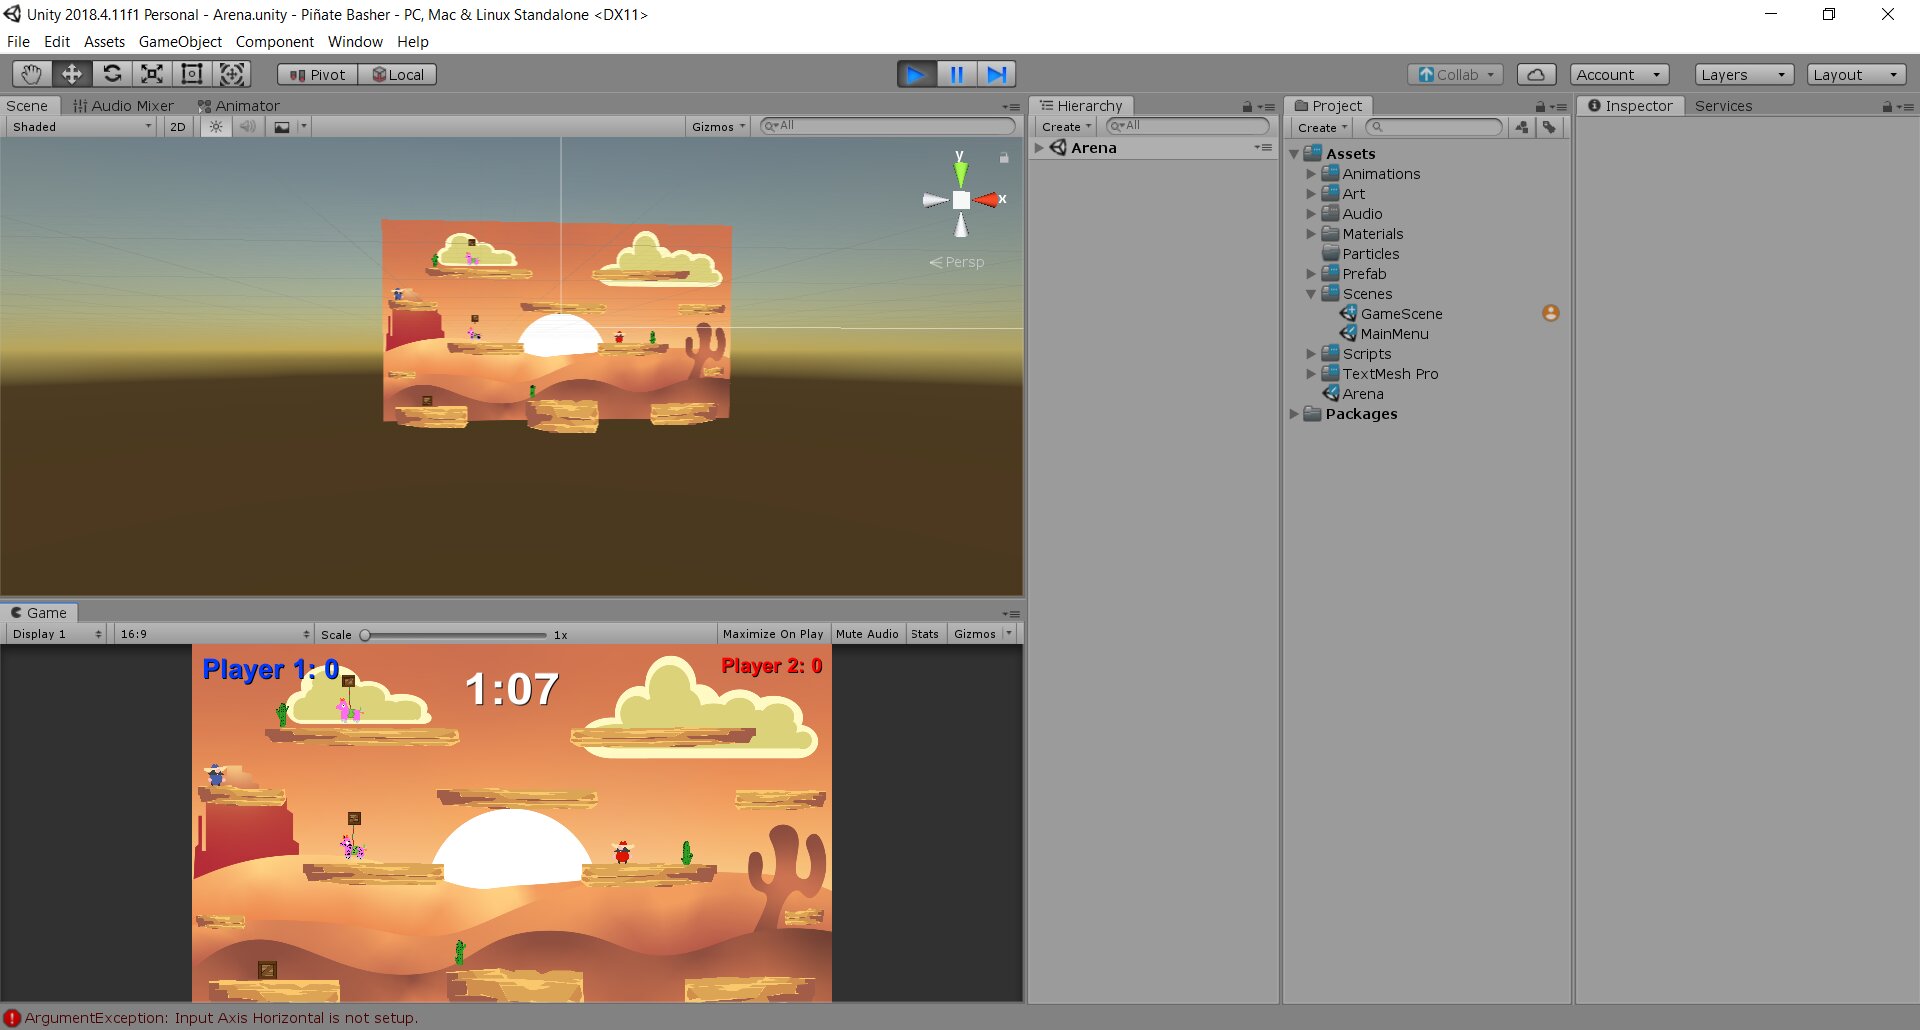The image size is (1920, 1030).
Task: Select the Rotate tool
Action: click(112, 74)
